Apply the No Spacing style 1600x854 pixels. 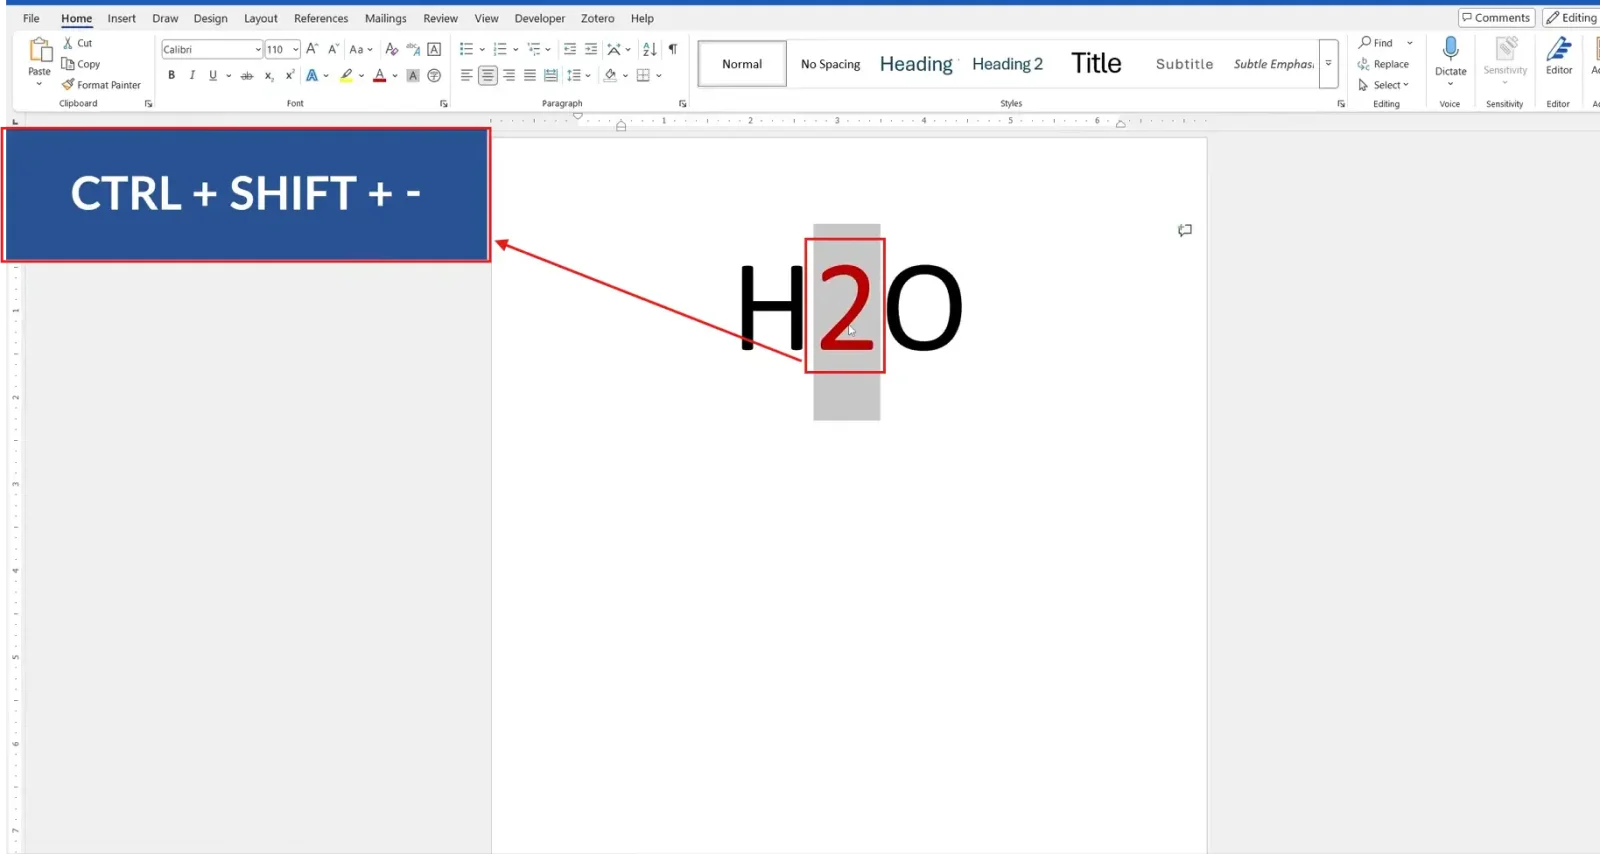click(830, 64)
